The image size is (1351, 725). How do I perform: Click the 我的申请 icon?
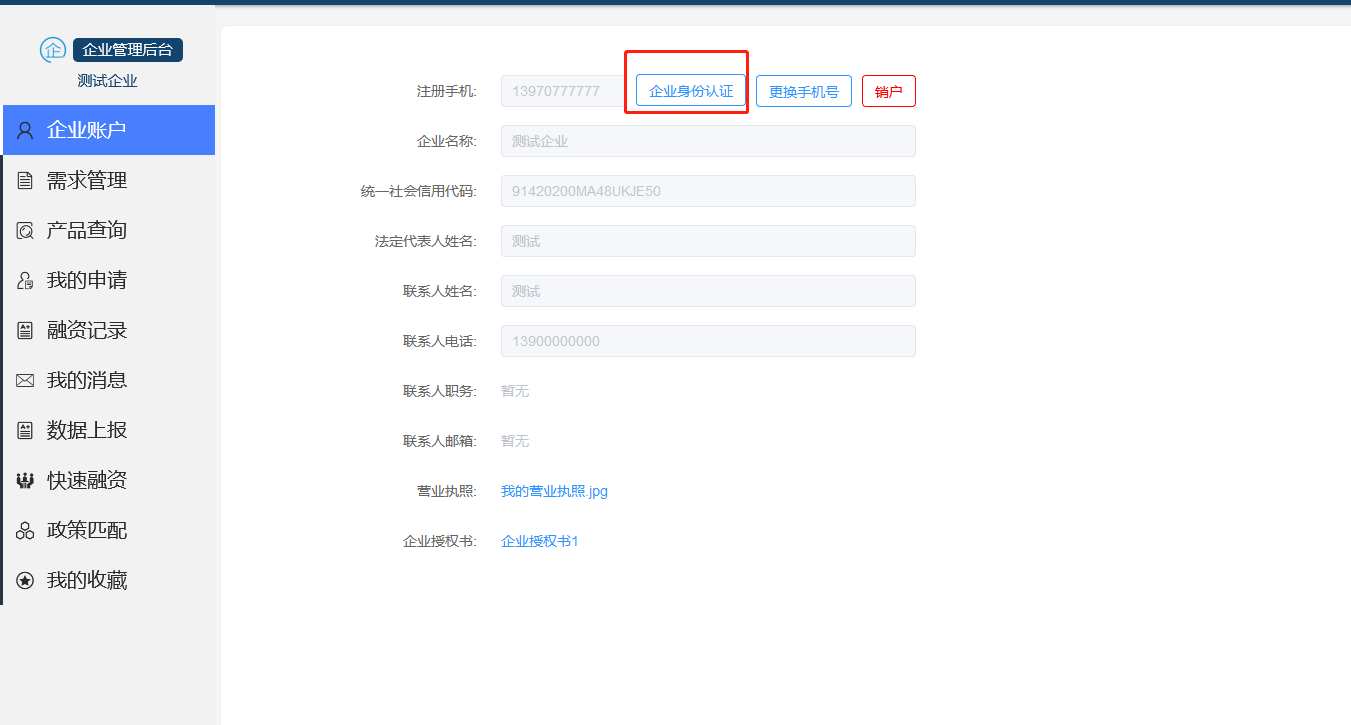tap(25, 281)
